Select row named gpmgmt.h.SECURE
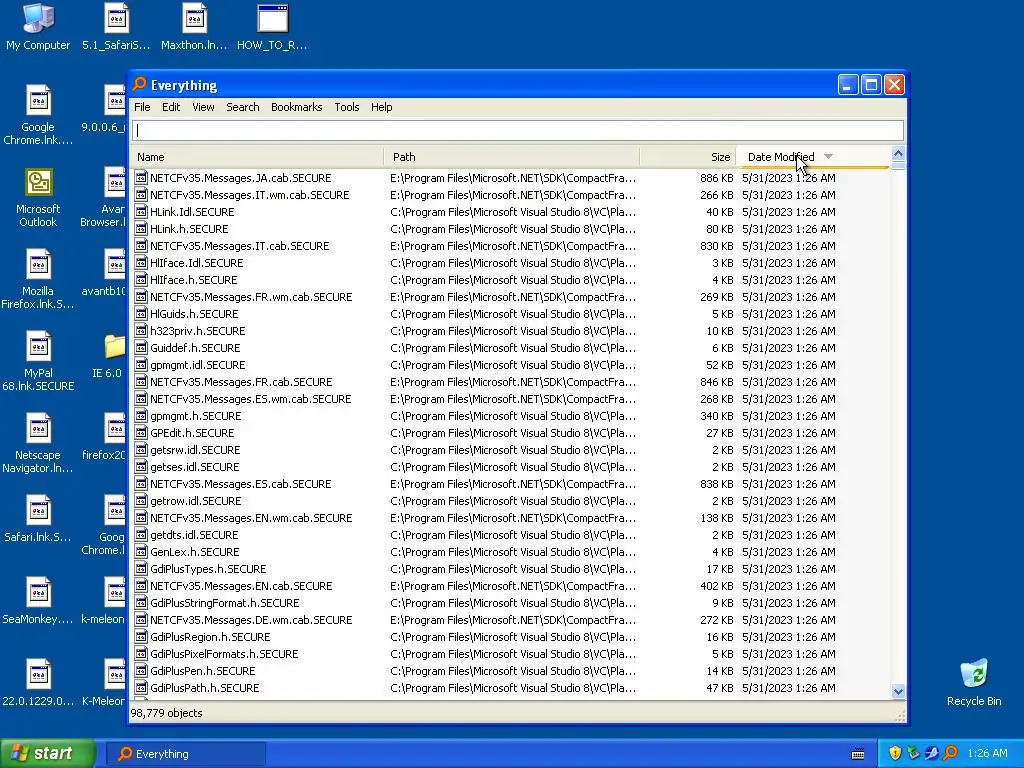The image size is (1024, 768). 511,415
